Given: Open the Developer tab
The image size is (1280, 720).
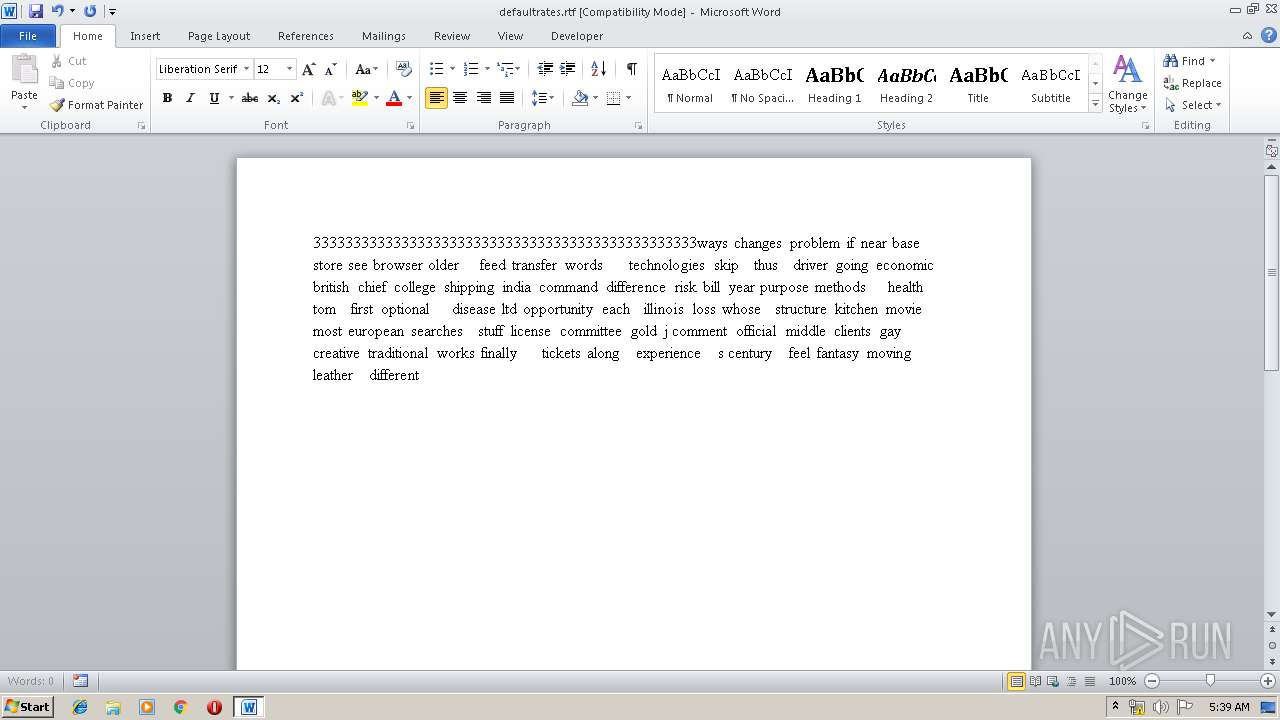Looking at the screenshot, I should [x=577, y=36].
